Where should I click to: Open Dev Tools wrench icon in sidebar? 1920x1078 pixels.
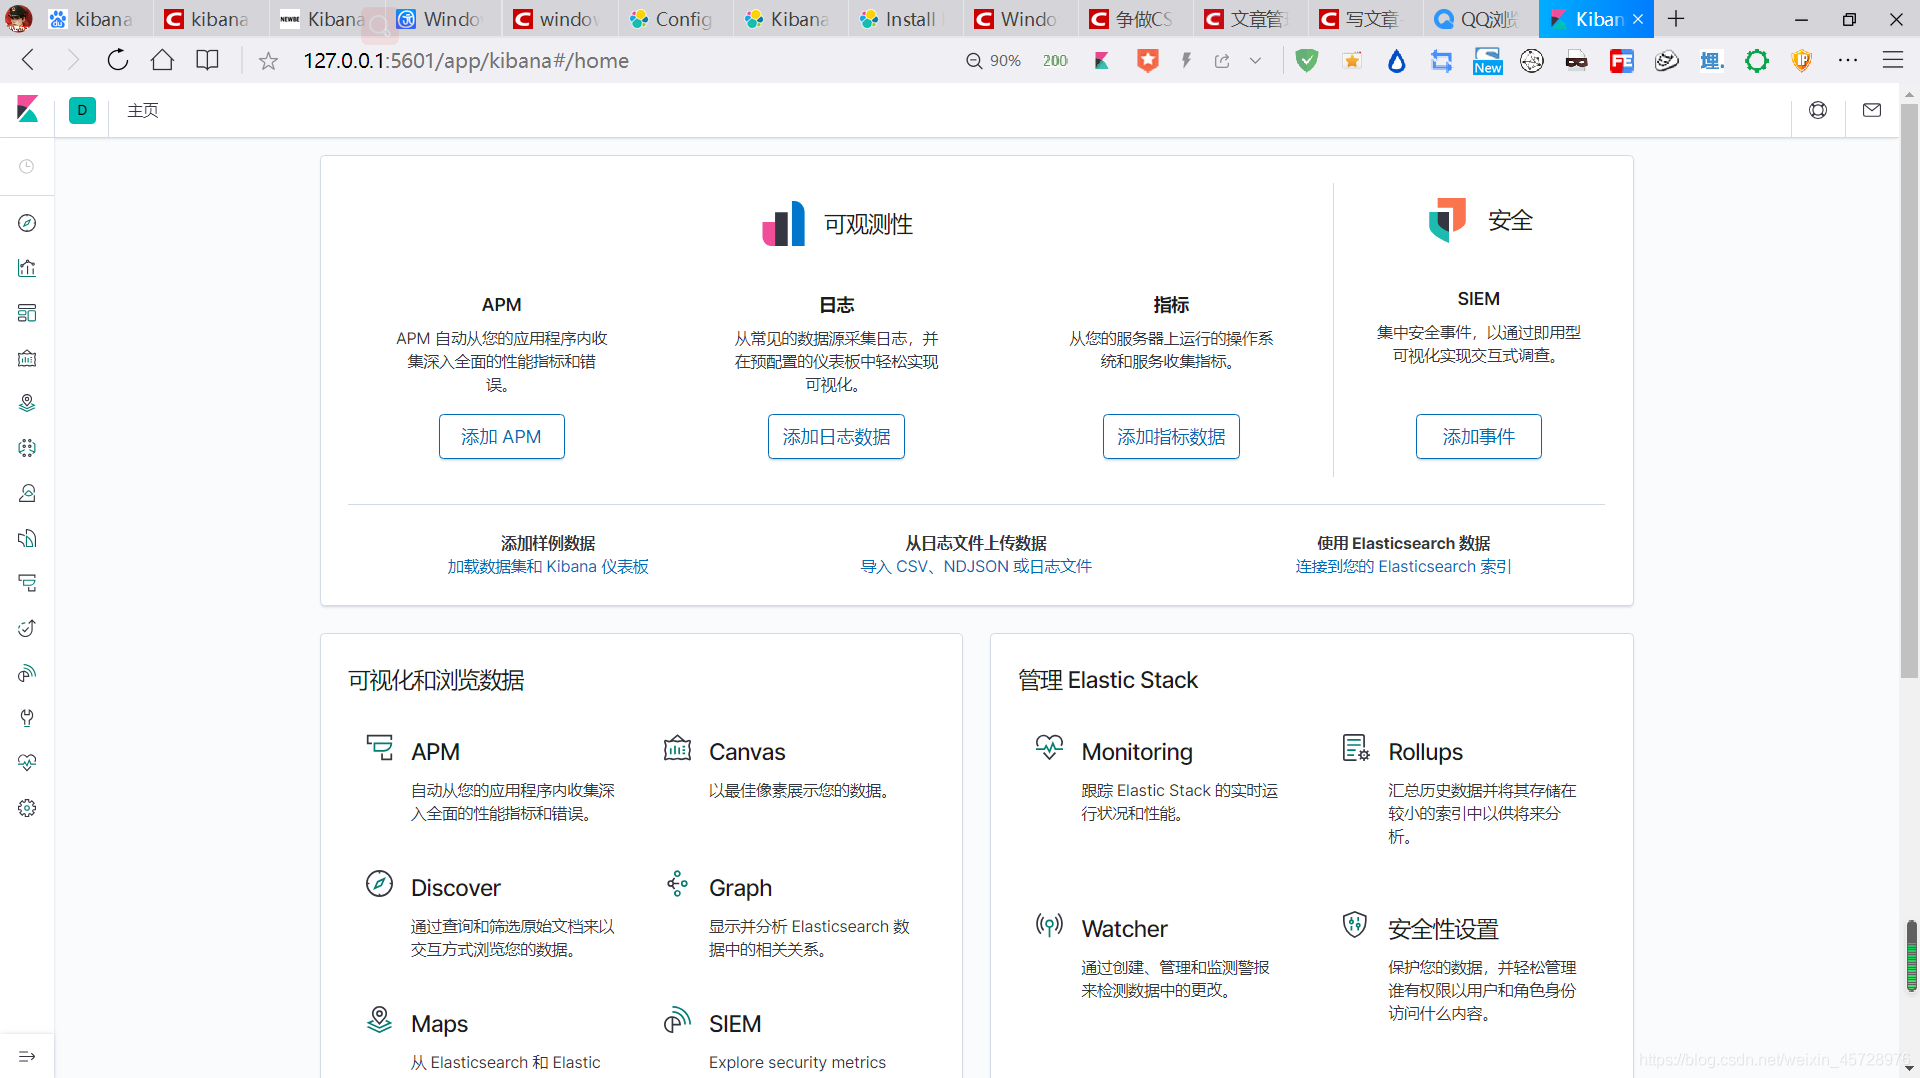pos(27,718)
